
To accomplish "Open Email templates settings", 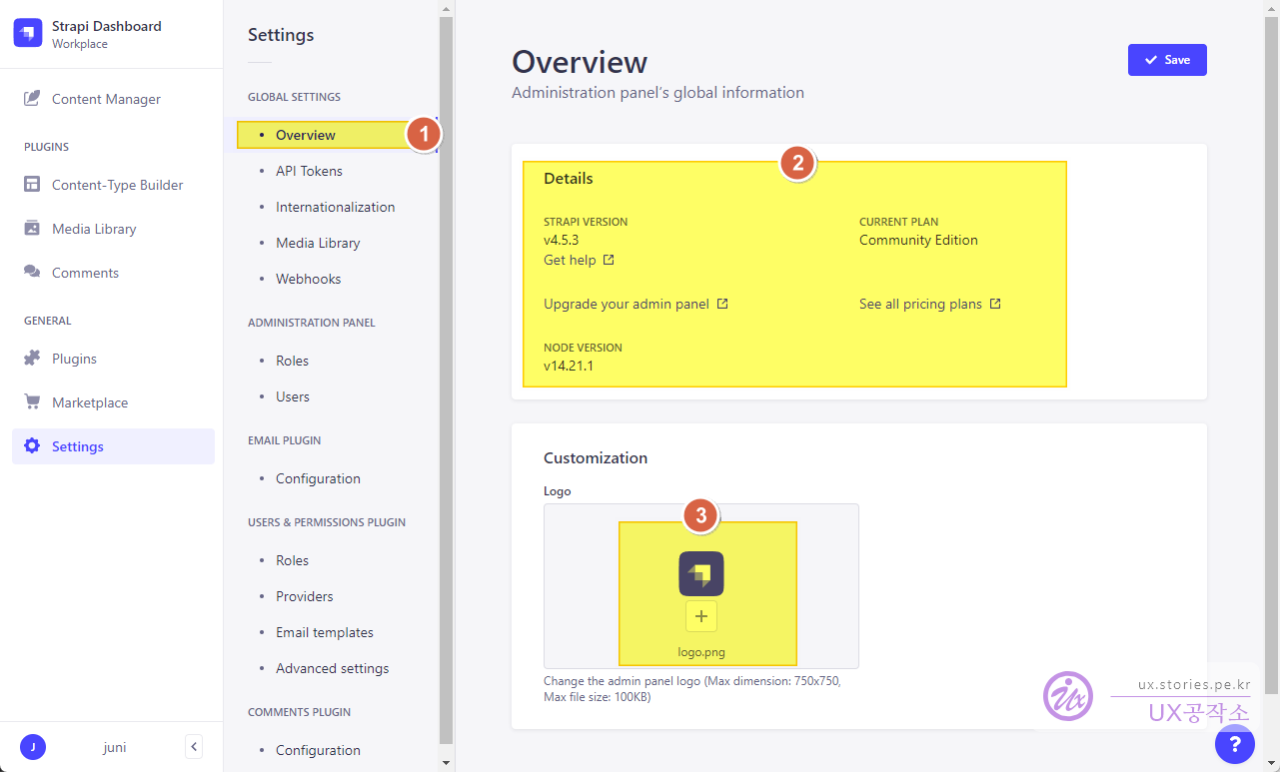I will (325, 633).
